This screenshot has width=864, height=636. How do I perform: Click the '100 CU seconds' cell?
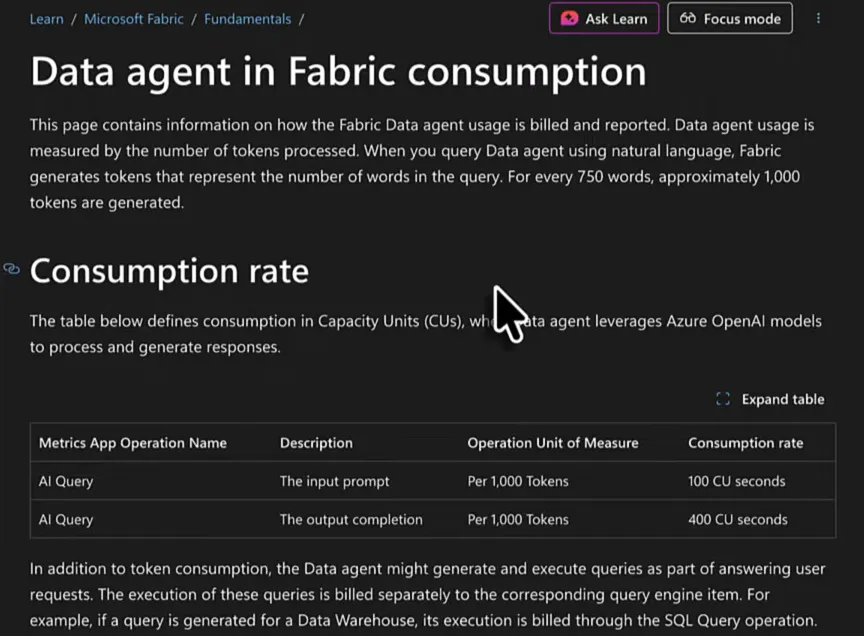tap(737, 481)
